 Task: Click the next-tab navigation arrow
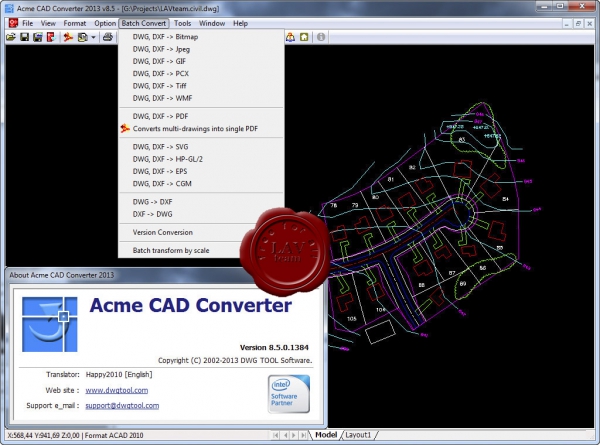(x=294, y=435)
